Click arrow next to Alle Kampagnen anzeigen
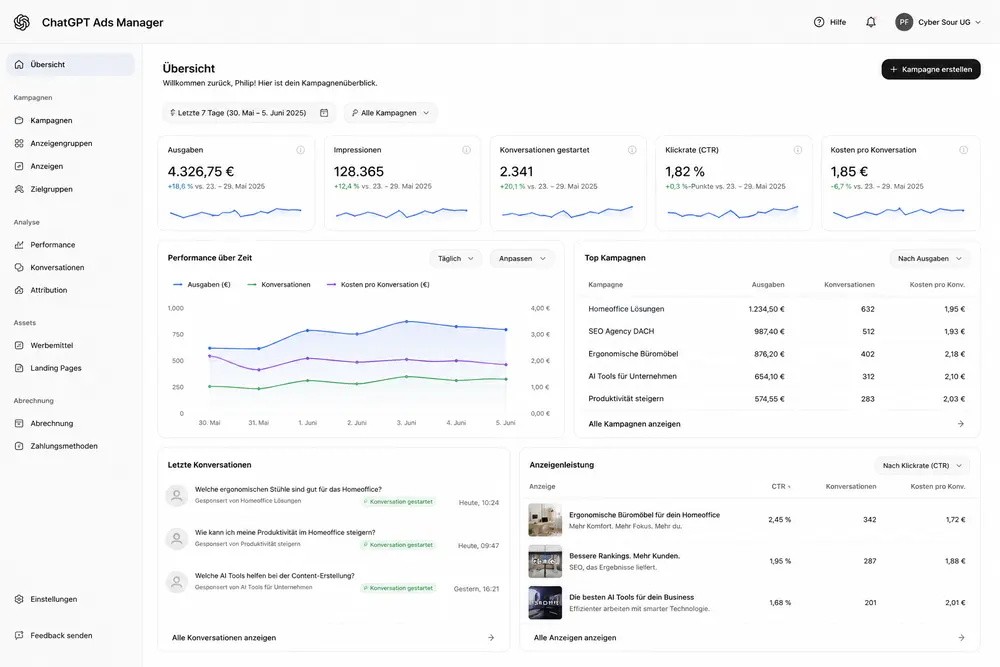Image resolution: width=1000 pixels, height=667 pixels. [960, 424]
